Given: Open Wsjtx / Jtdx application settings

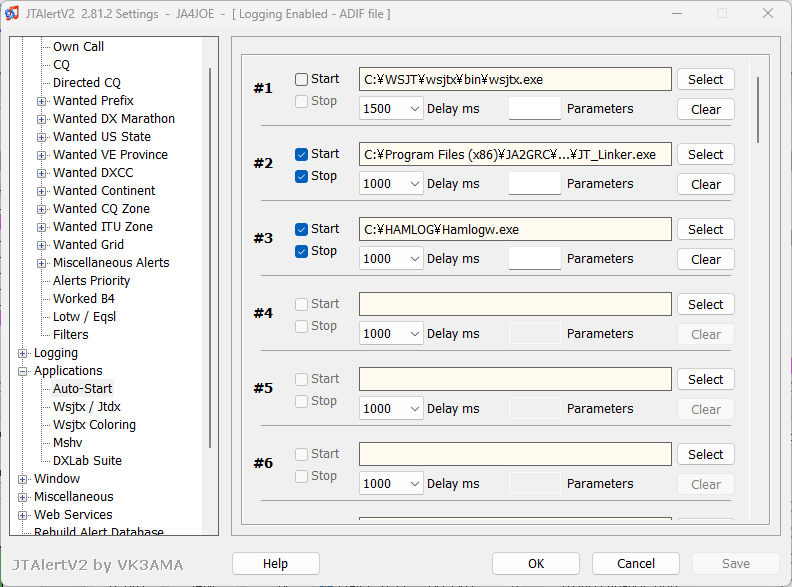Looking at the screenshot, I should coord(87,407).
